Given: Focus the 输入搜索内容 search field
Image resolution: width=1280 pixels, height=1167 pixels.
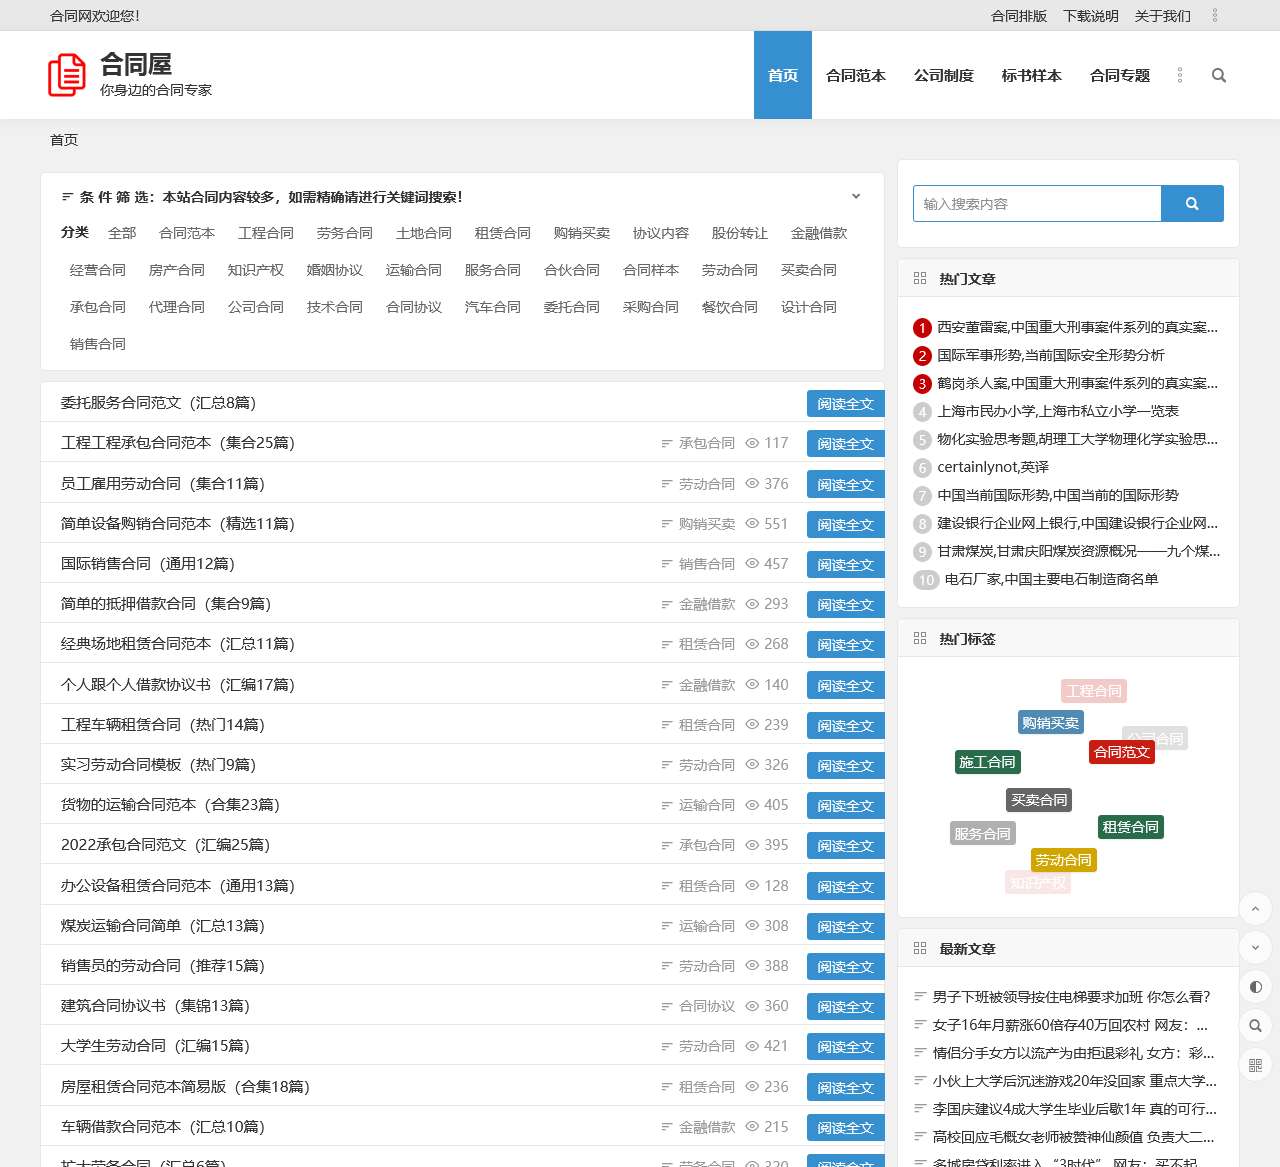Looking at the screenshot, I should (1036, 204).
